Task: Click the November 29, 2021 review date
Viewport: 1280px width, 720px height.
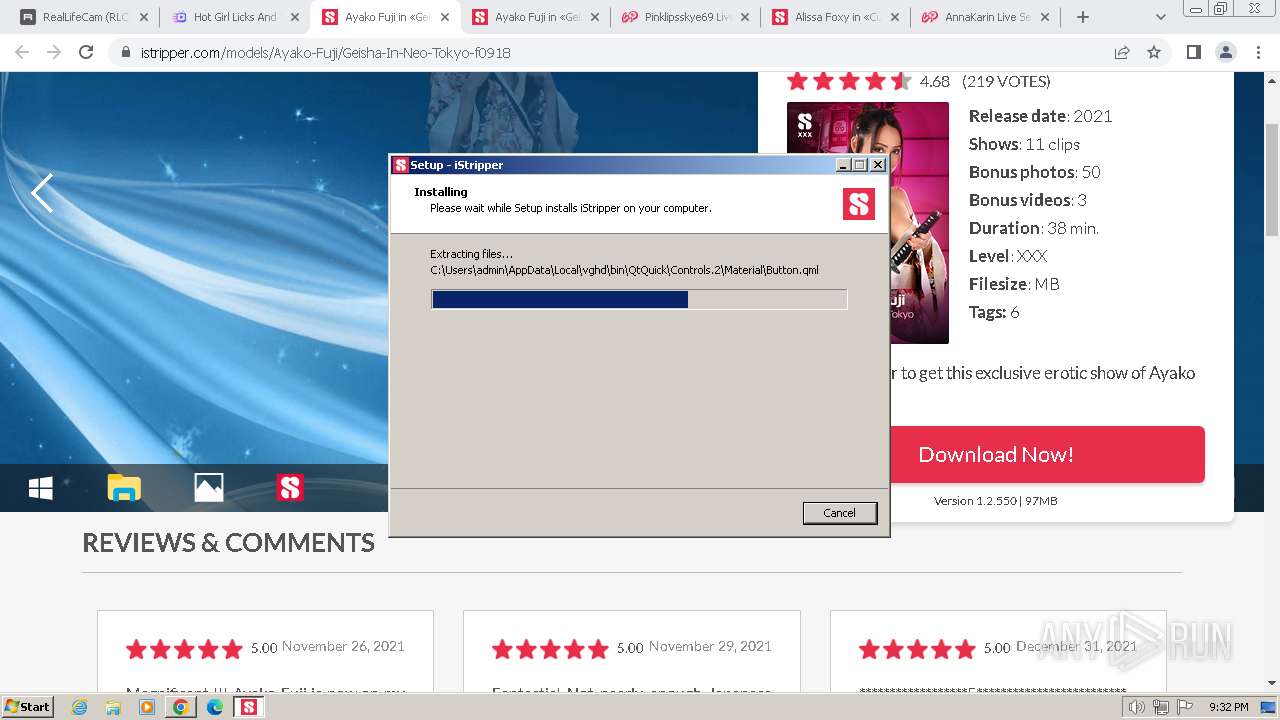Action: (710, 646)
